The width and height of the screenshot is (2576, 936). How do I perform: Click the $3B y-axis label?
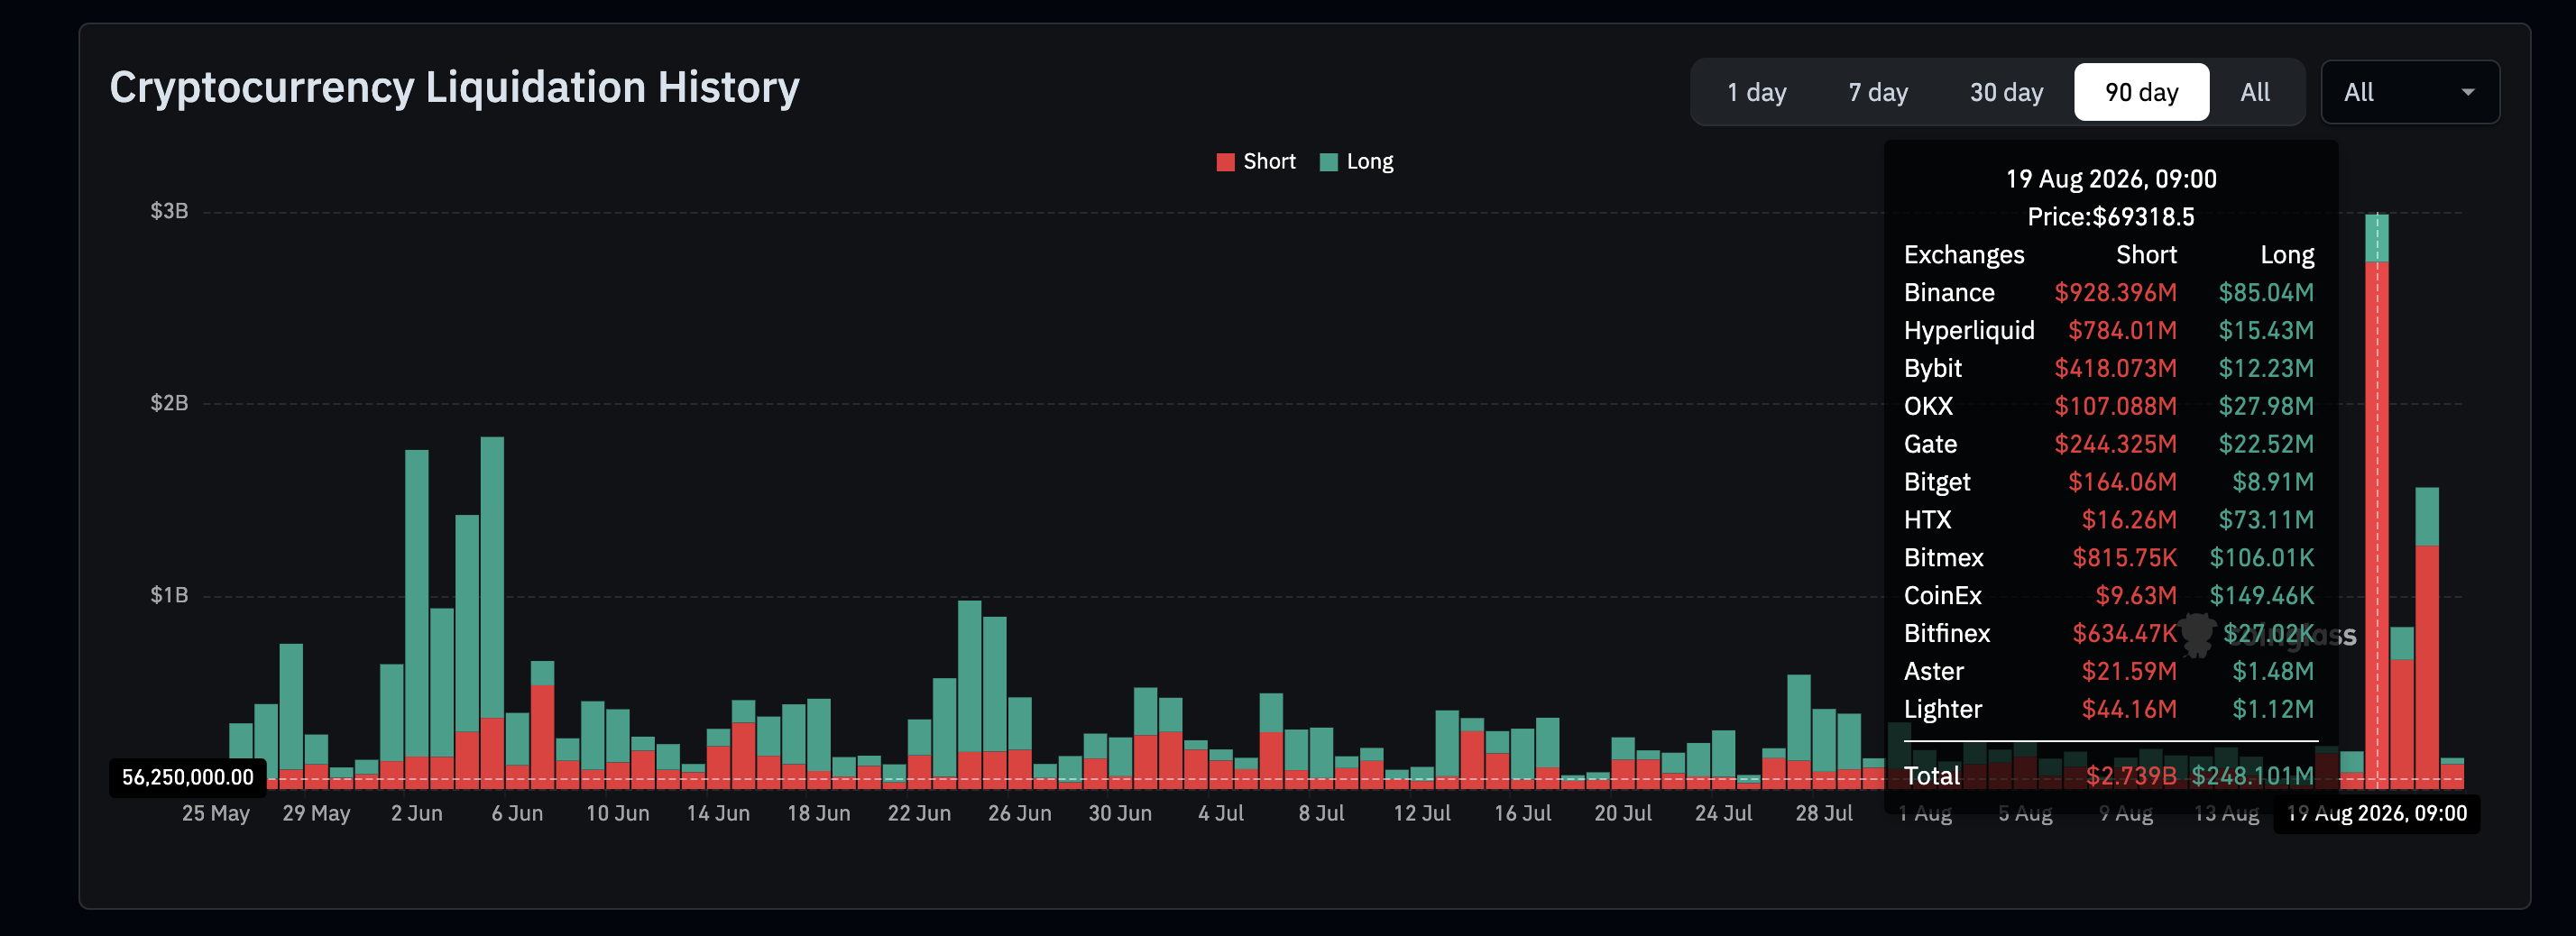point(169,211)
